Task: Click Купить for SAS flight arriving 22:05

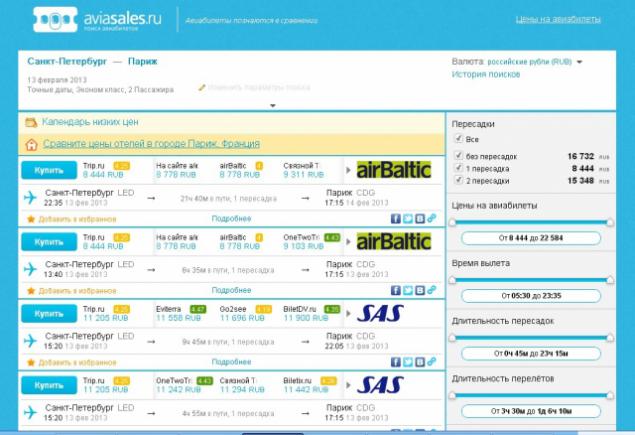Action: pyautogui.click(x=49, y=313)
